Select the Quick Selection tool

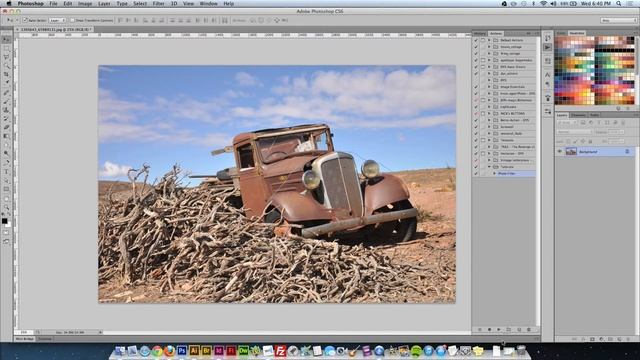(7, 66)
